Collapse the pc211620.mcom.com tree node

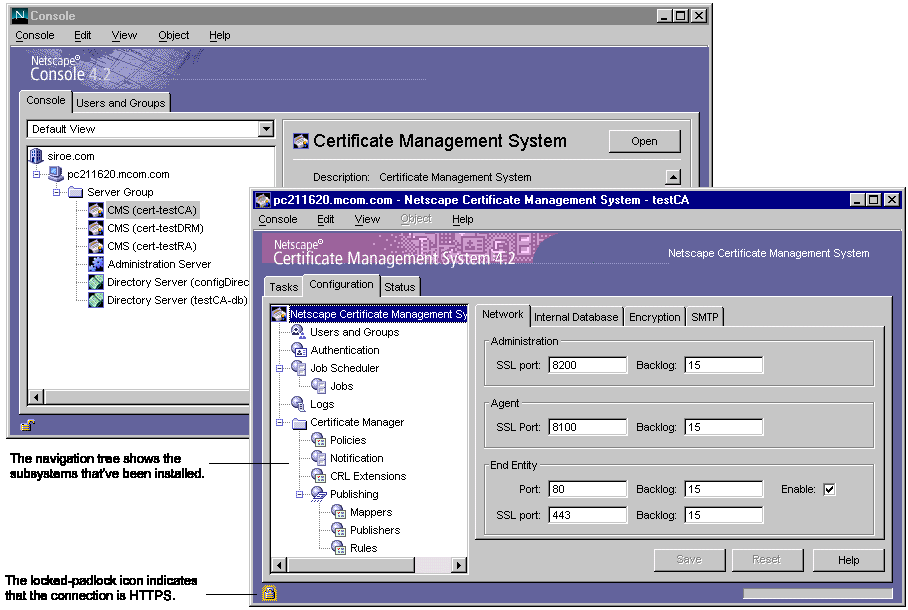[36, 174]
